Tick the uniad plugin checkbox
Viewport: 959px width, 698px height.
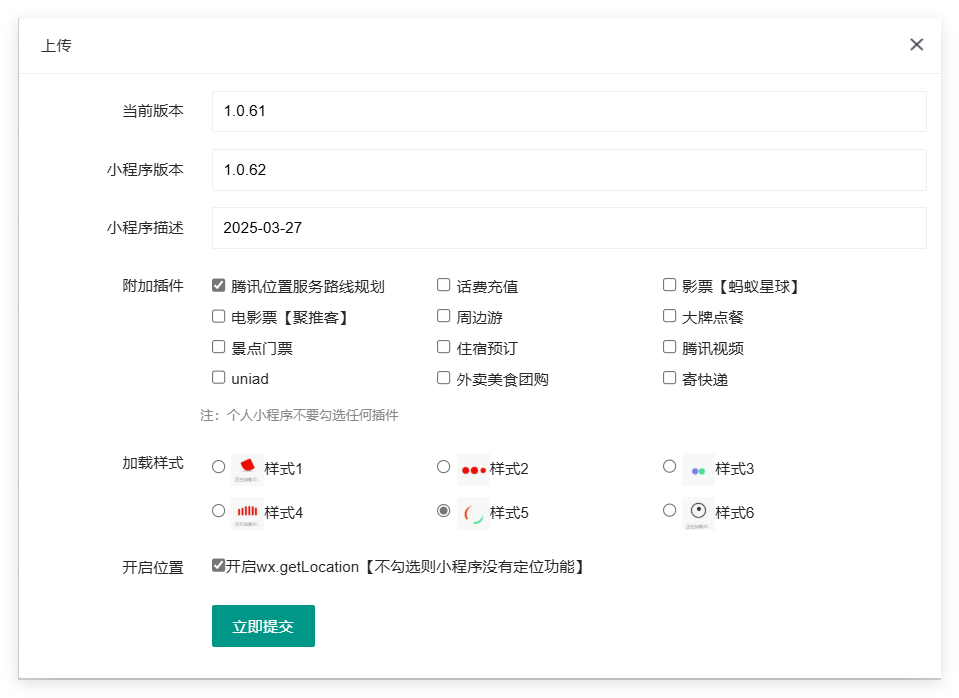(x=218, y=377)
